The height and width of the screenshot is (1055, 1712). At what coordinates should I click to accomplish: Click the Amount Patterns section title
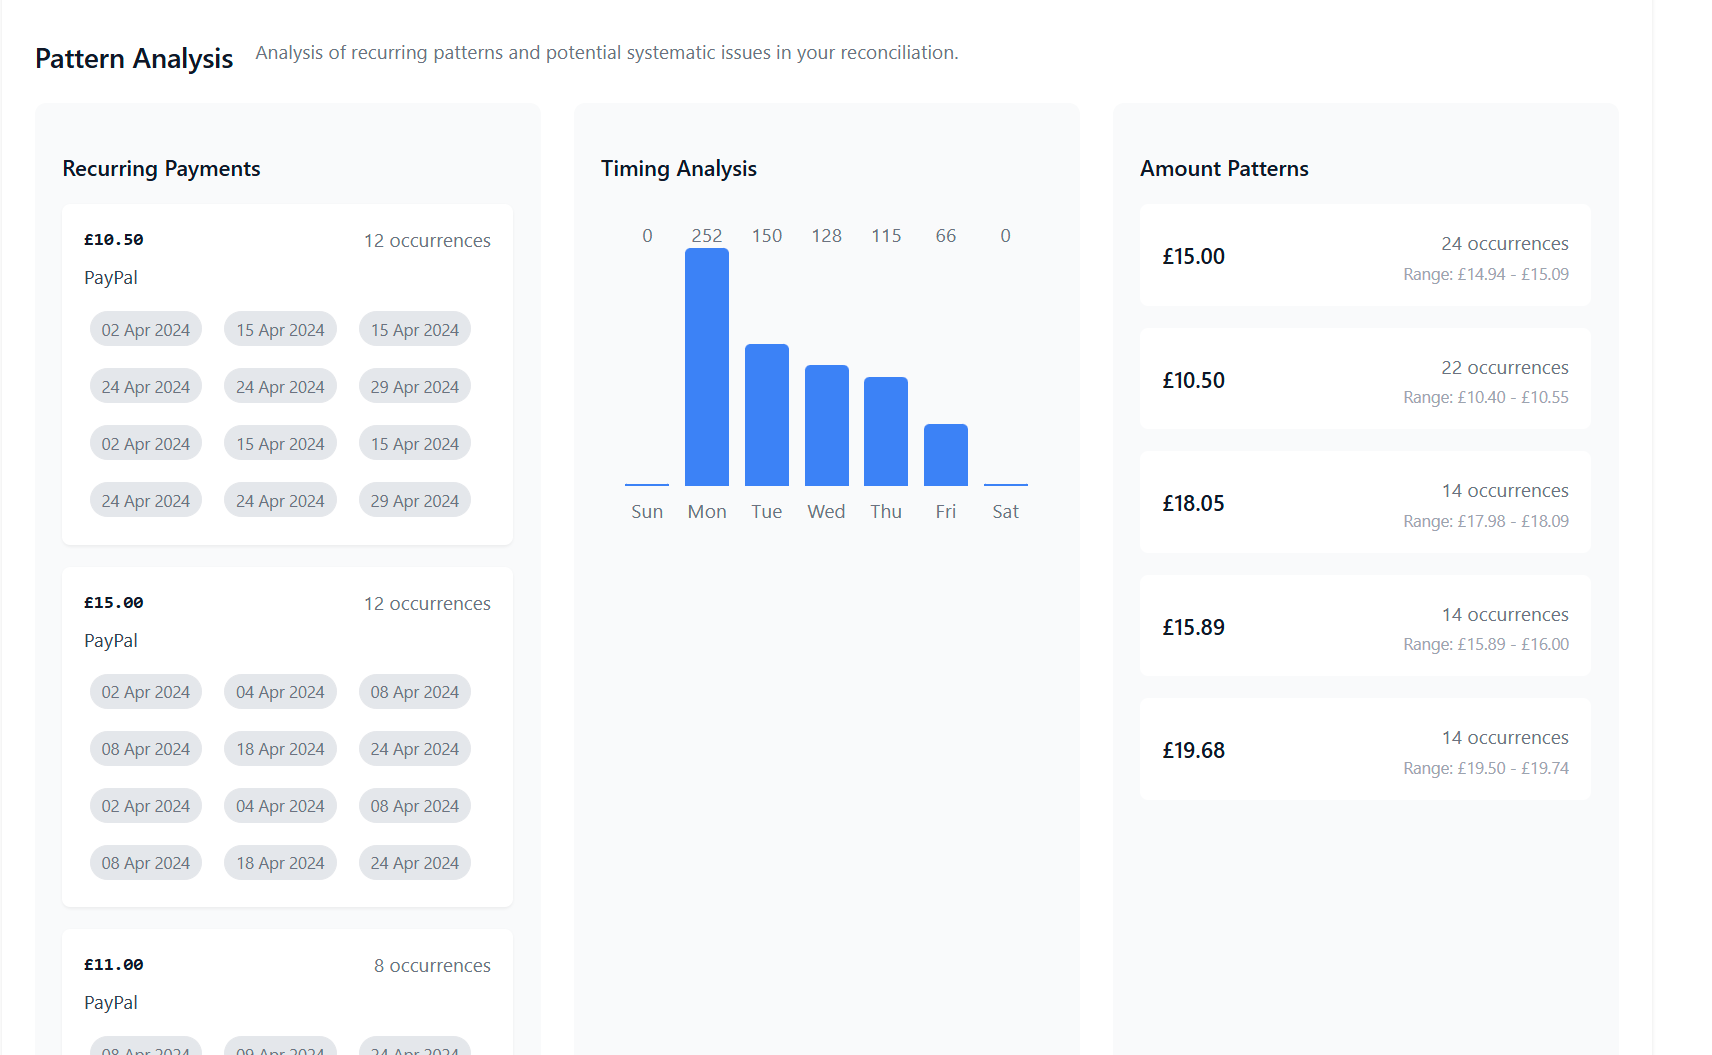click(x=1223, y=169)
